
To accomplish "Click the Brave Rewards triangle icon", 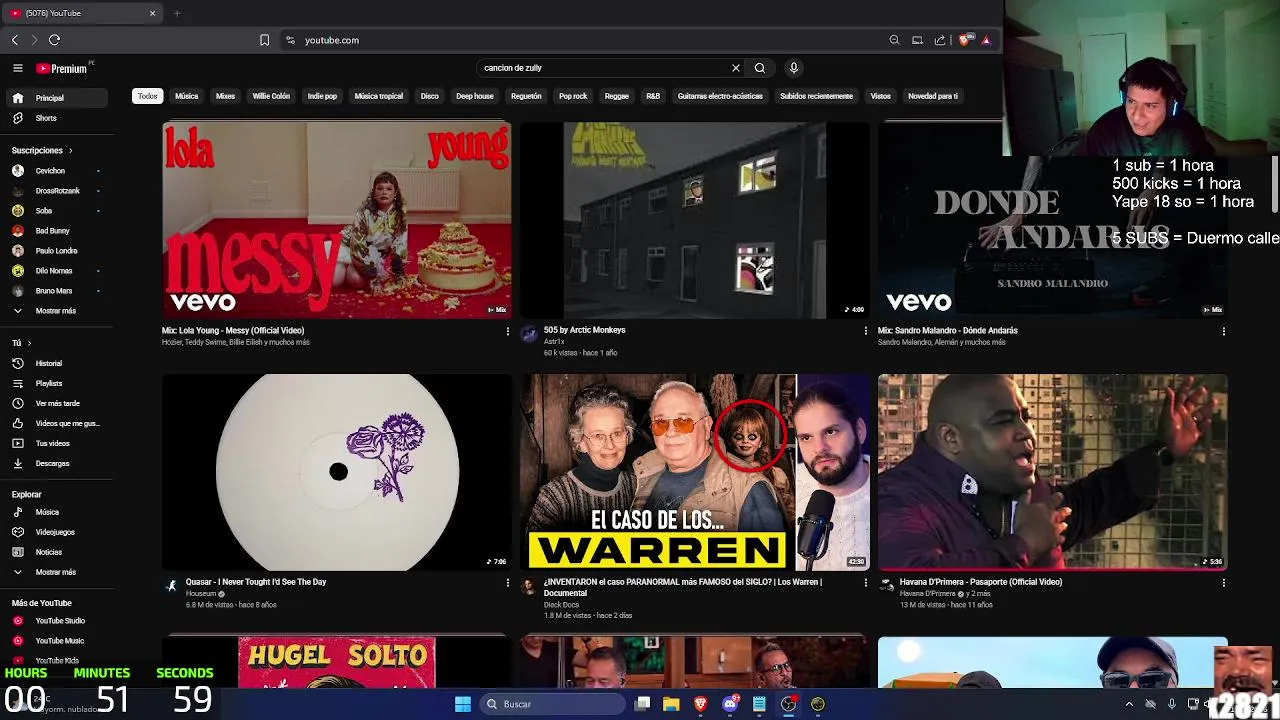I will (x=986, y=40).
